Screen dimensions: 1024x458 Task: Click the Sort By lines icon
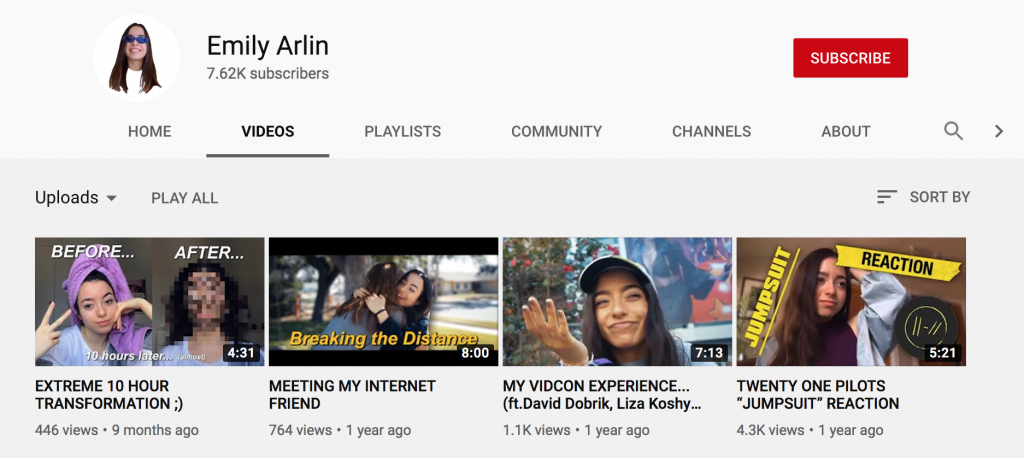pyautogui.click(x=886, y=197)
